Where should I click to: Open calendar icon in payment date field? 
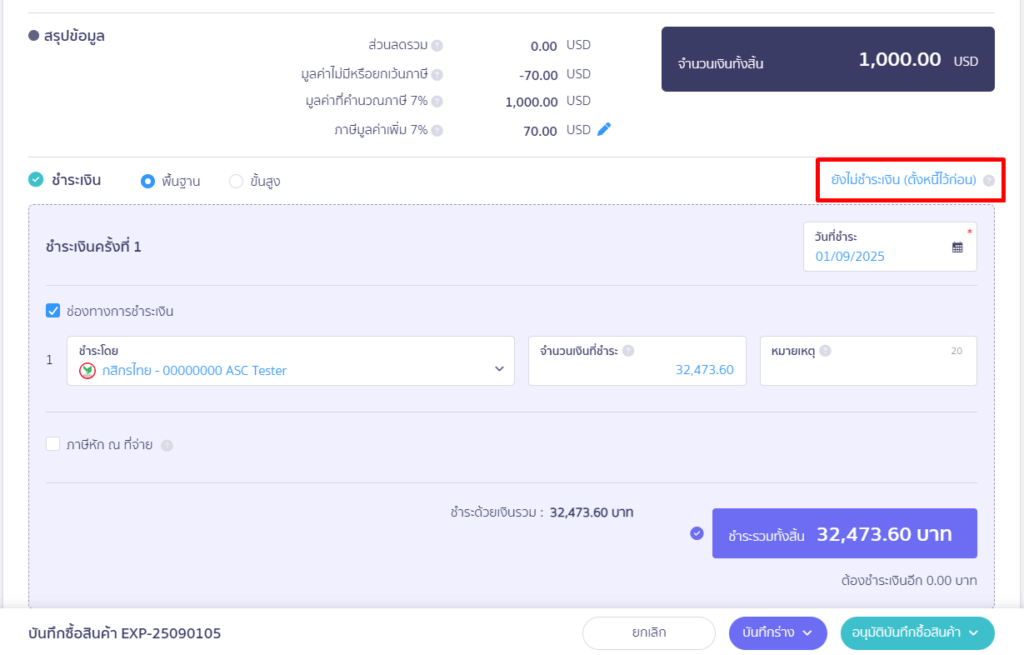957,247
